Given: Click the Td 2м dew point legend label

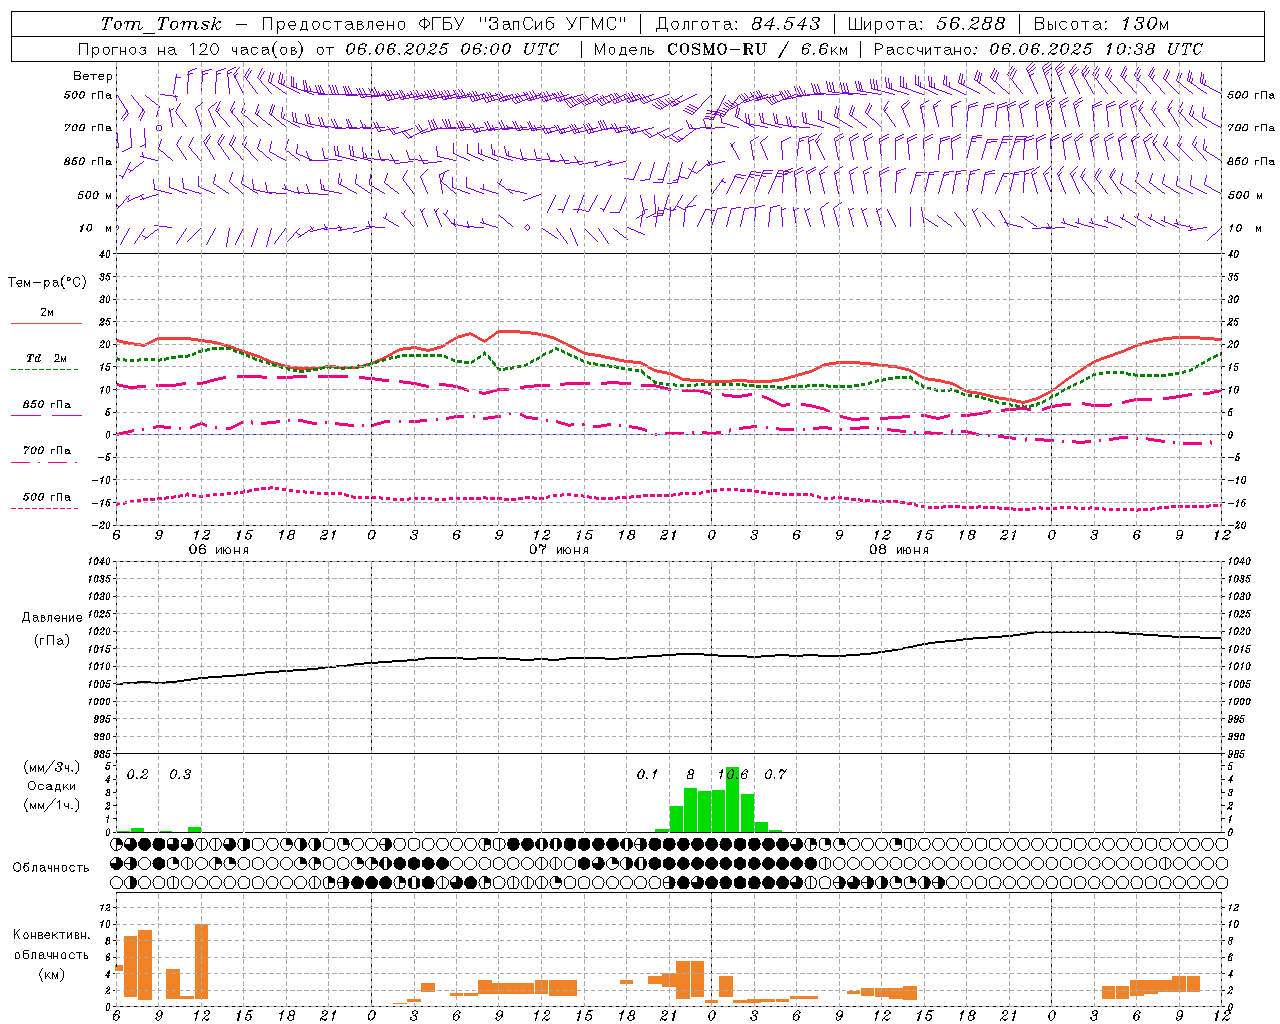Looking at the screenshot, I should [47, 358].
